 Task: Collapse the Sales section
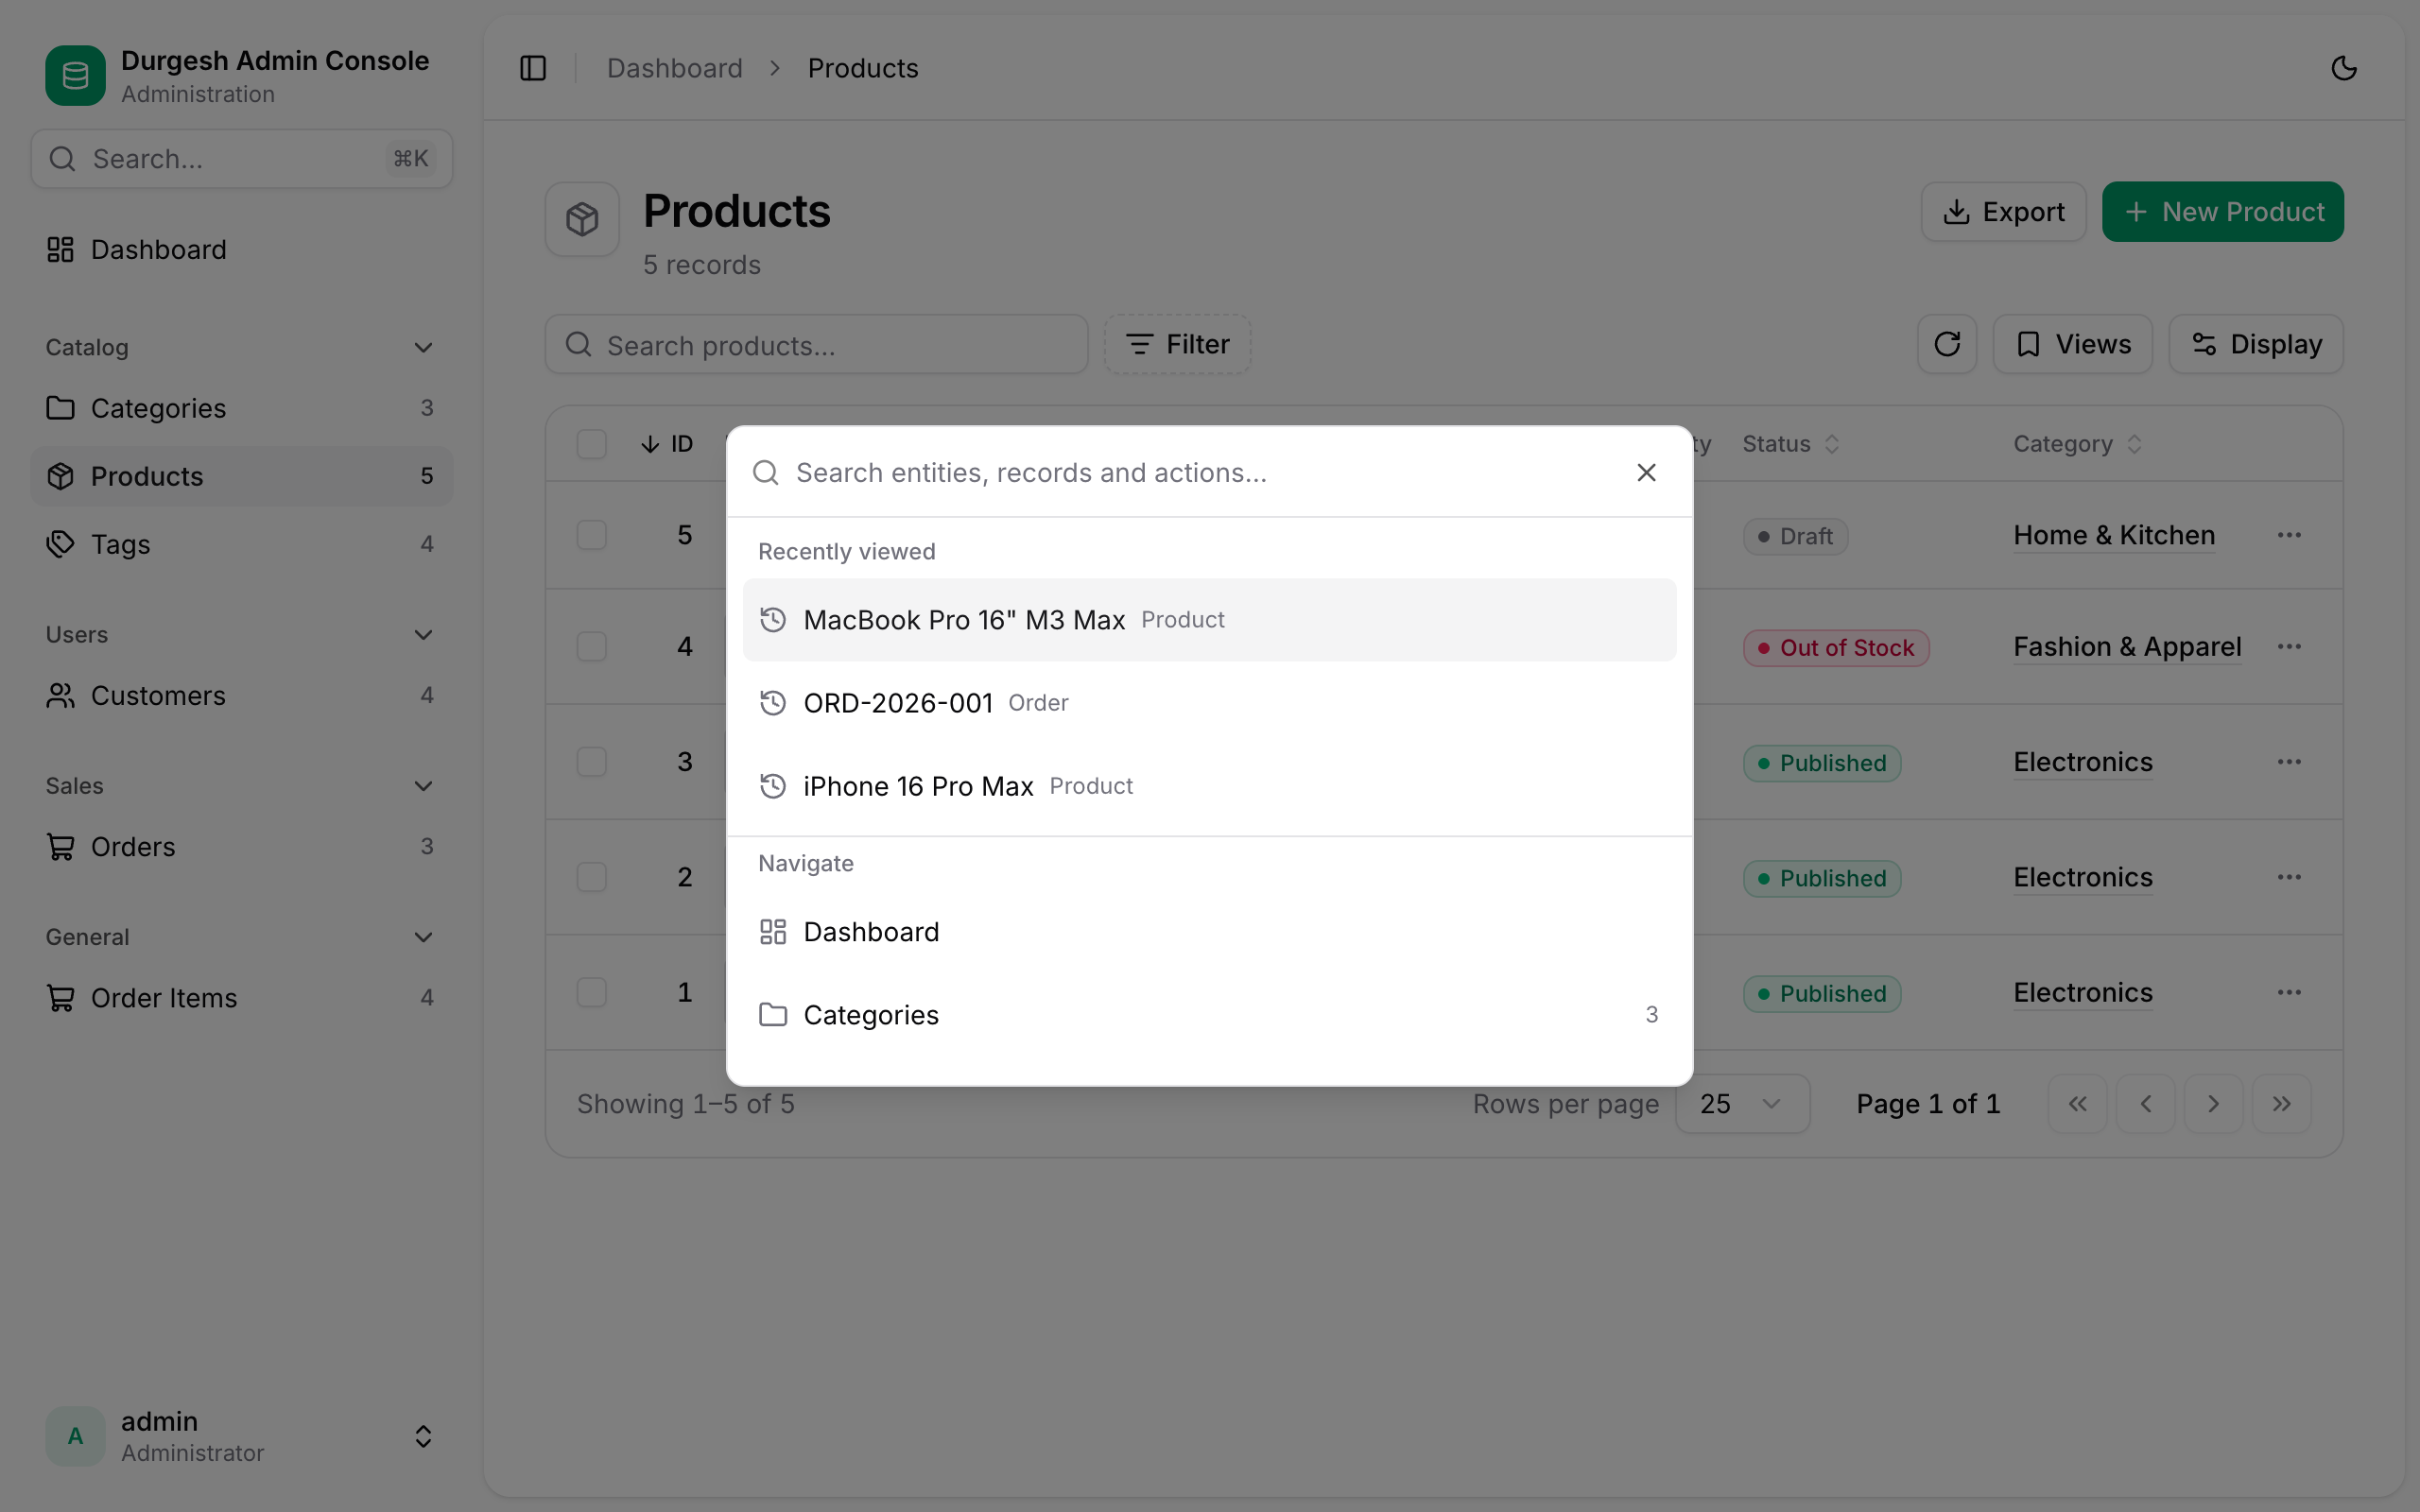423,786
